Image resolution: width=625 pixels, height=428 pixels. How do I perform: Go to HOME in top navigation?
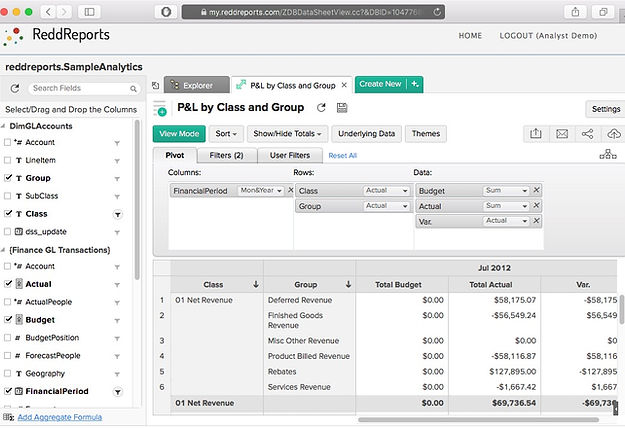(x=470, y=36)
